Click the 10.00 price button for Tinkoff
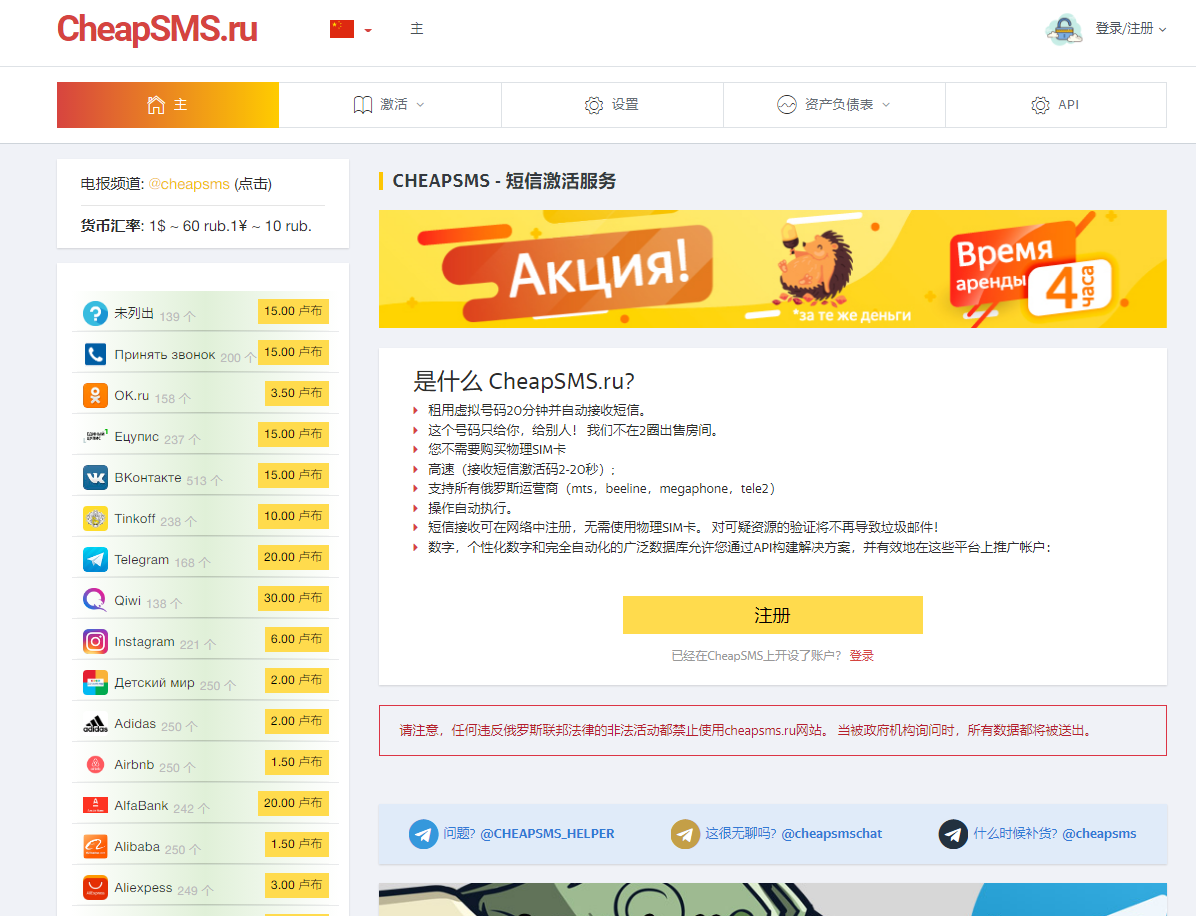This screenshot has width=1196, height=916. tap(293, 516)
